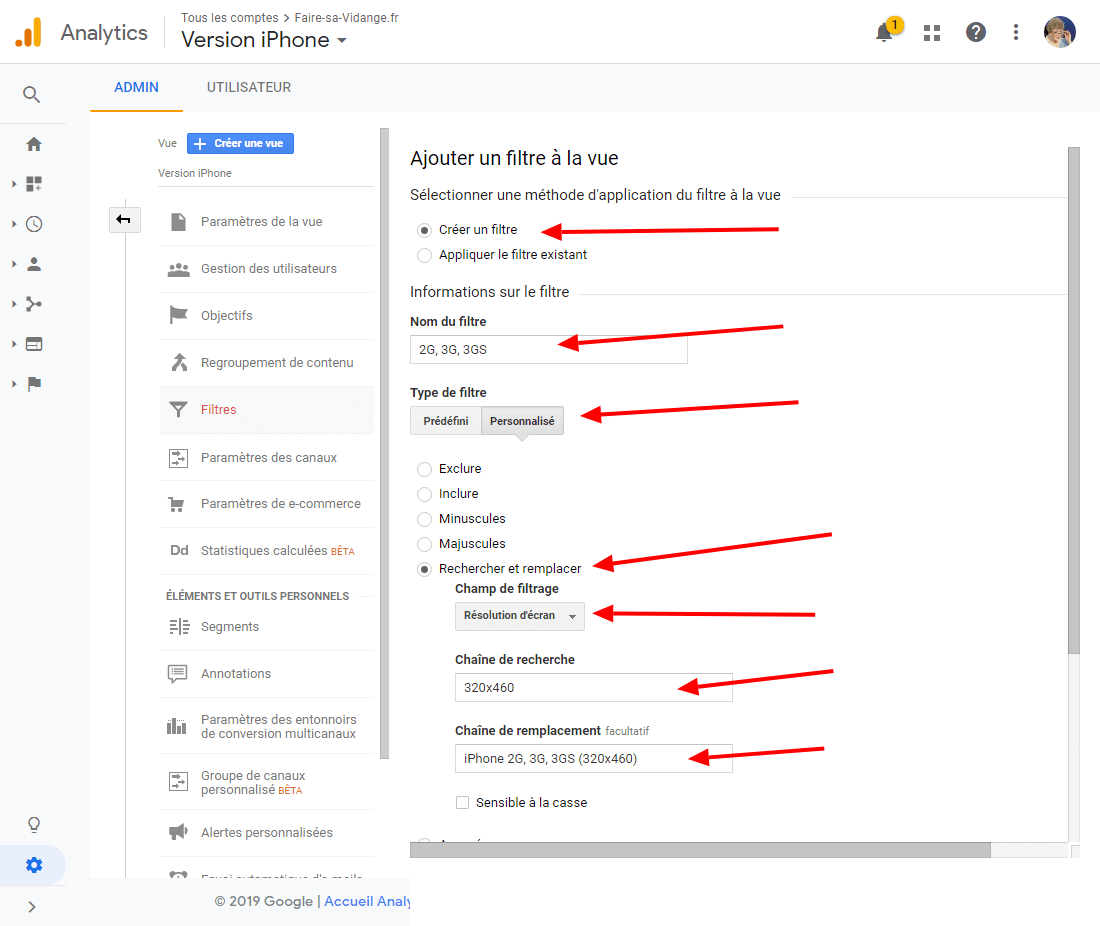Screen dimensions: 1100x926
Task: Open the notifications bell
Action: click(x=885, y=32)
